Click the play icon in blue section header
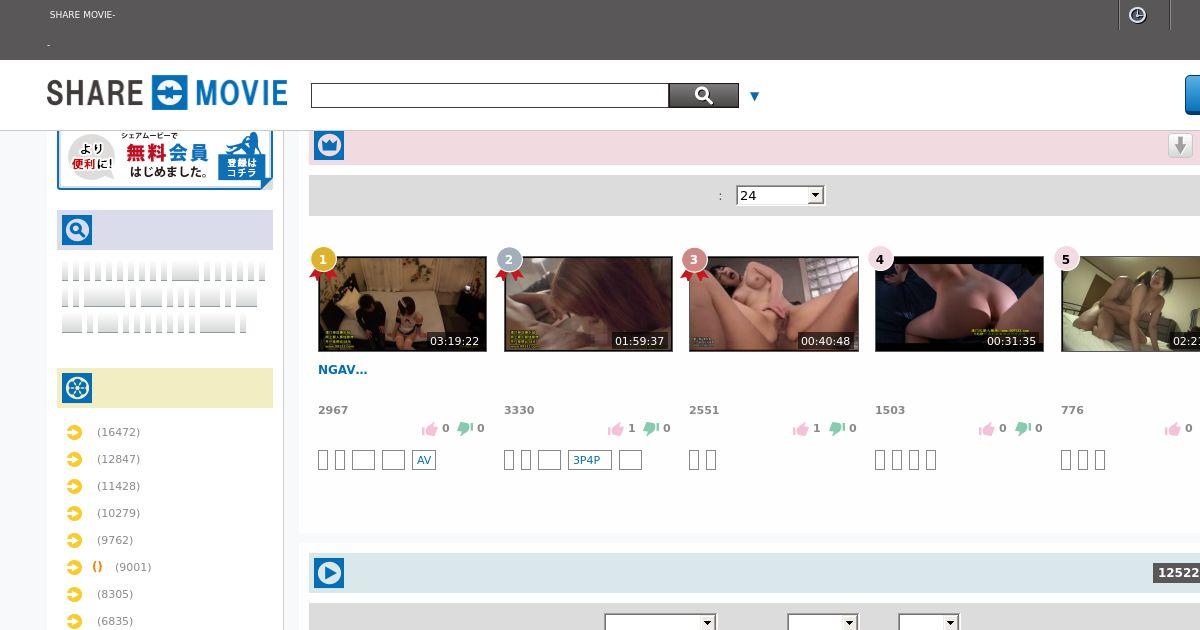 click(x=330, y=573)
